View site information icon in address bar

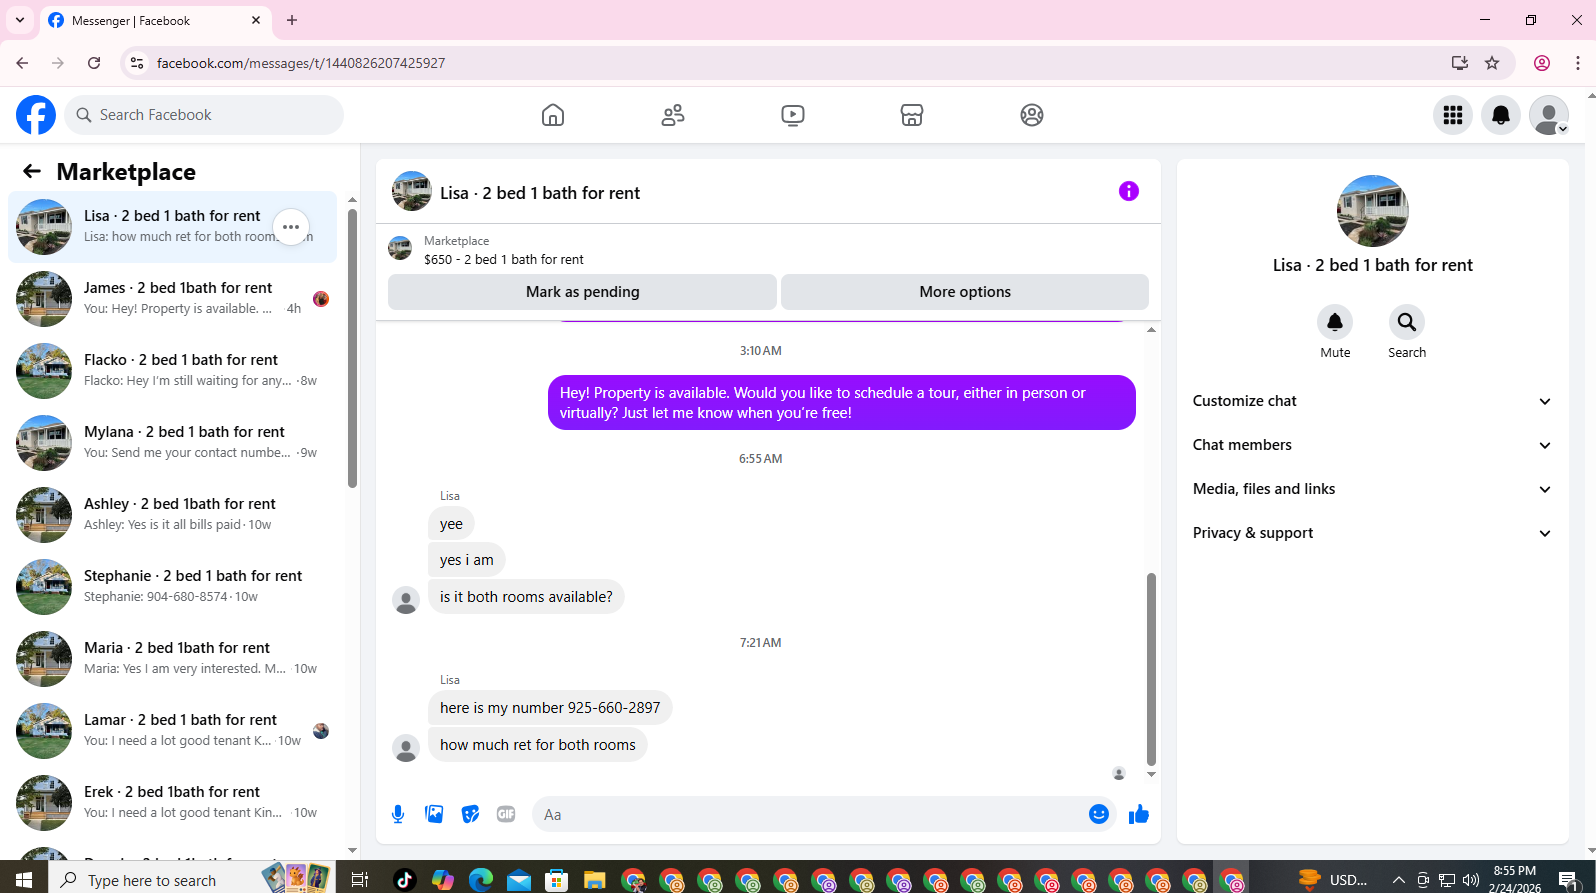pyautogui.click(x=137, y=63)
